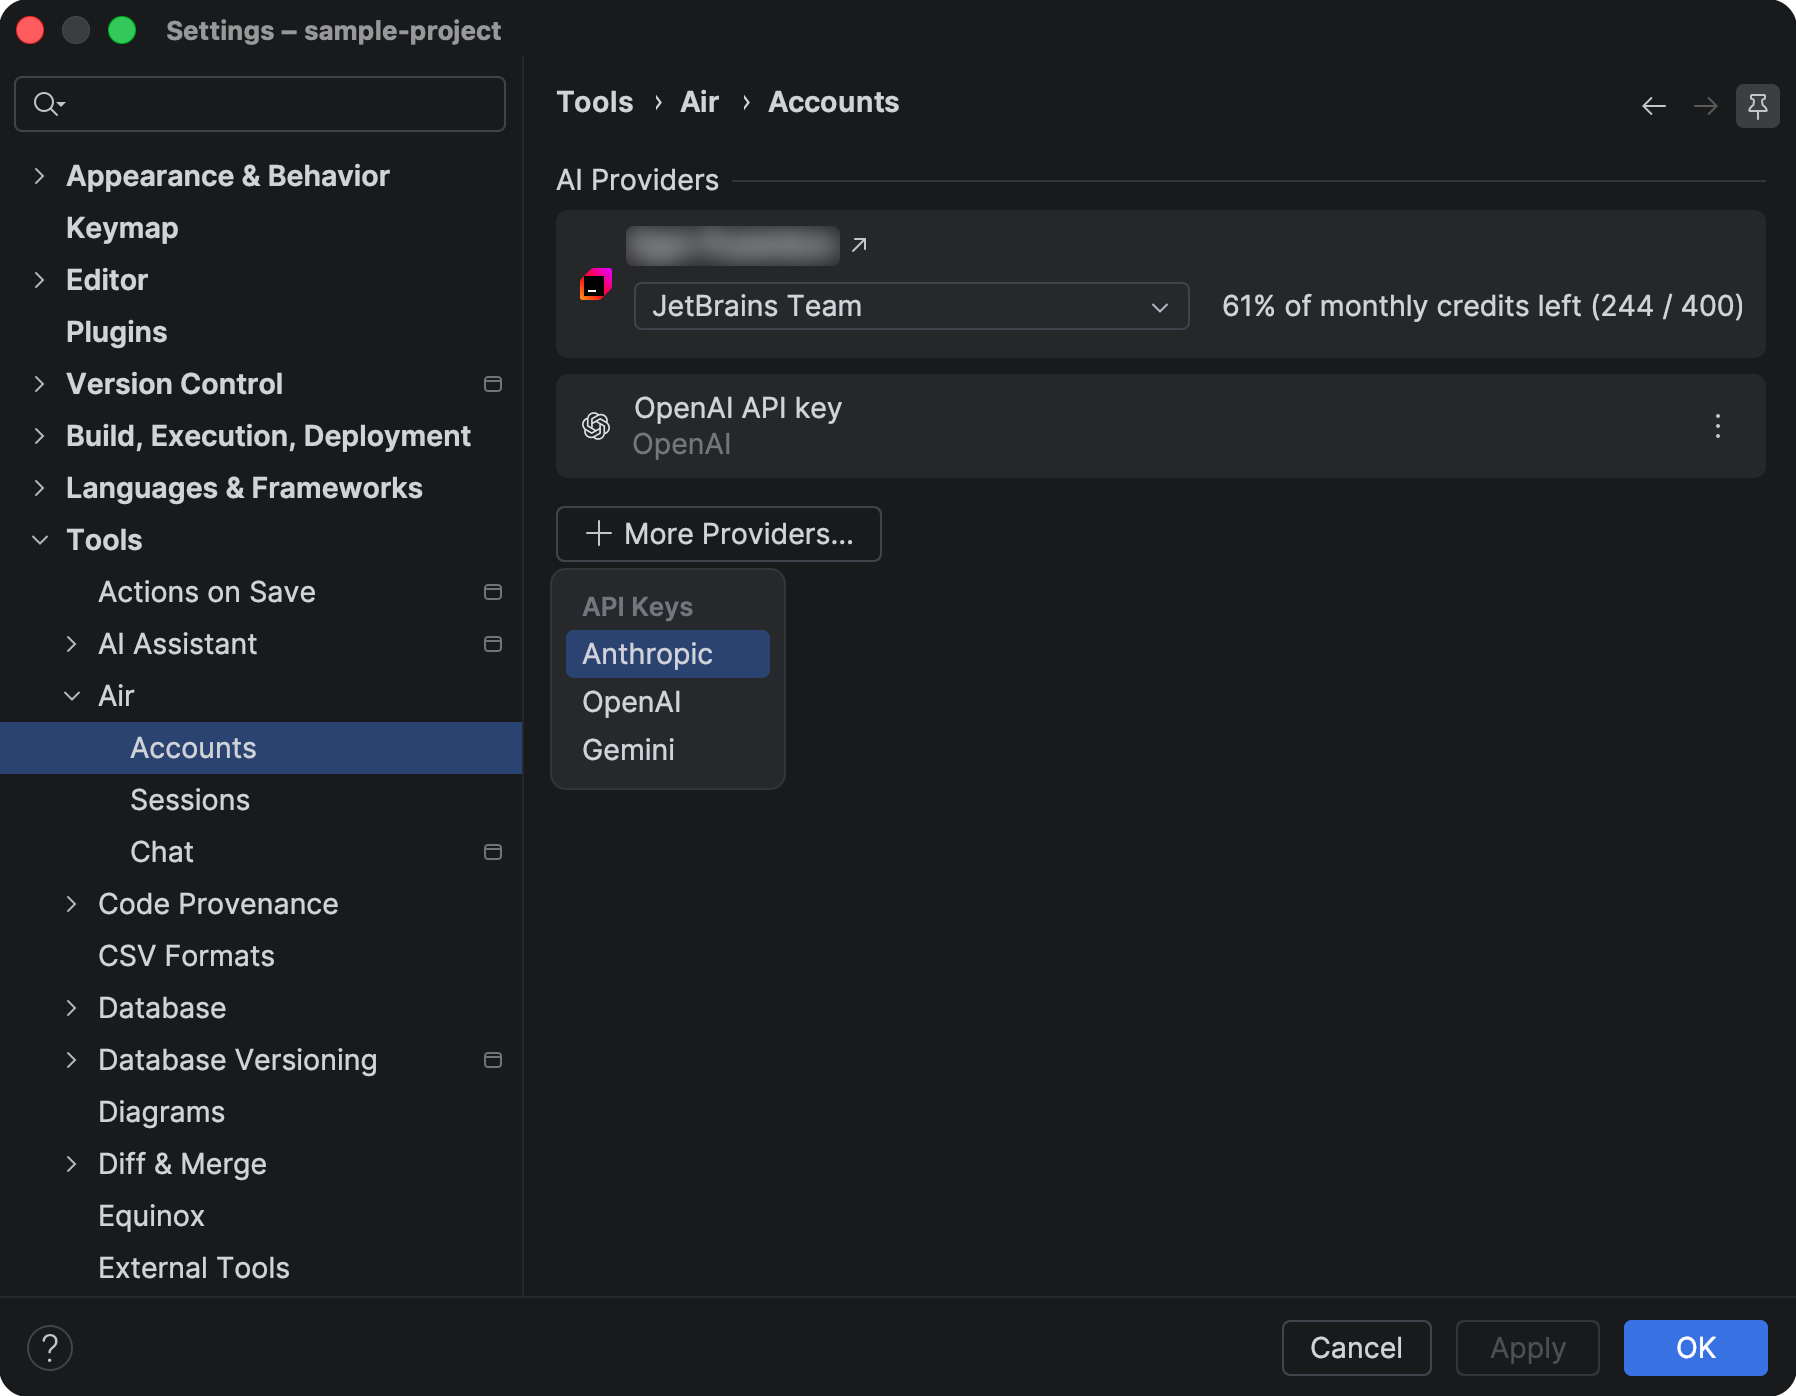Choose Gemini from API Keys menu
1796x1396 pixels.
[668, 750]
